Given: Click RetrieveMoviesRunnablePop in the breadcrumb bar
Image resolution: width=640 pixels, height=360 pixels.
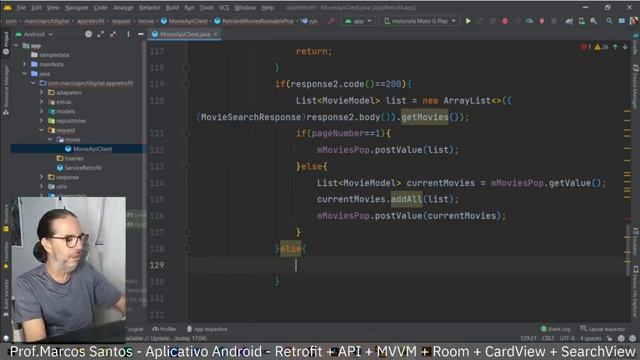Looking at the screenshot, I should click(x=258, y=21).
